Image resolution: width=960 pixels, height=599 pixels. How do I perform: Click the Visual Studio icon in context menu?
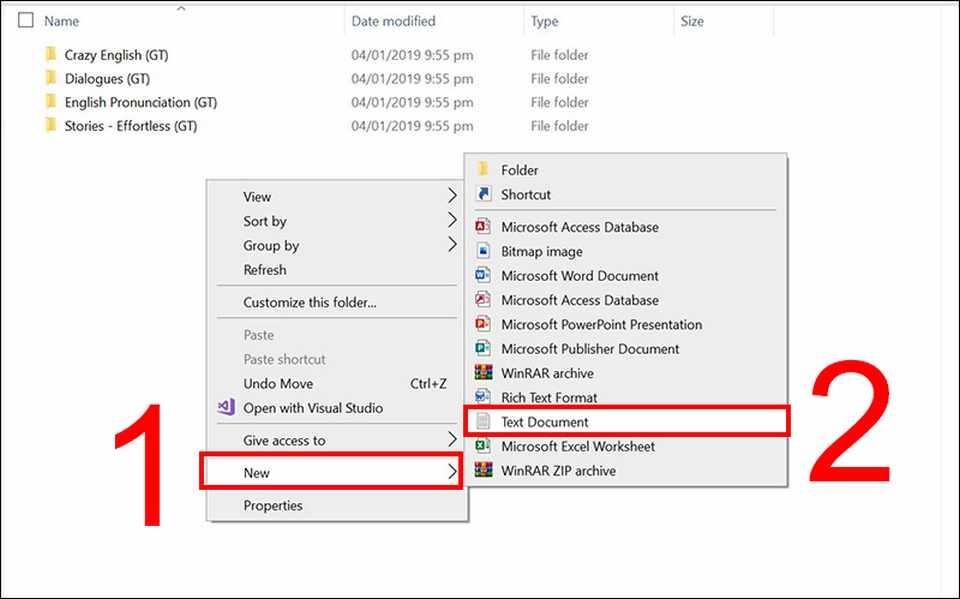(226, 408)
